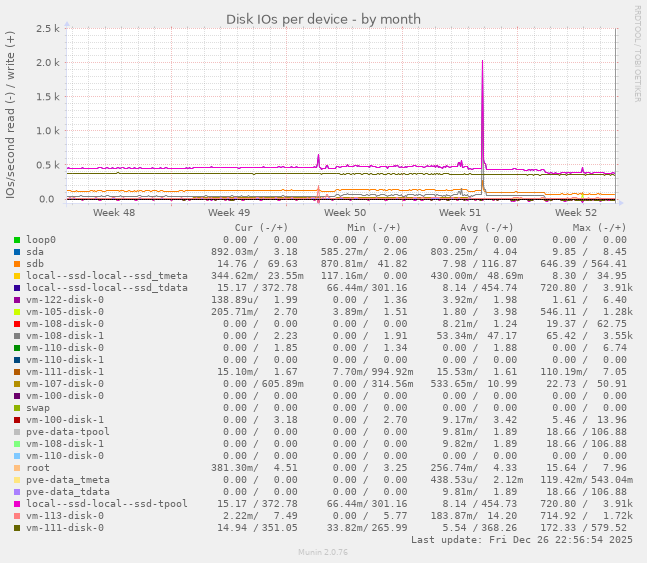Click the dark olive vm-111-disk-0 legend swatch
The width and height of the screenshot is (647, 563).
(17, 528)
